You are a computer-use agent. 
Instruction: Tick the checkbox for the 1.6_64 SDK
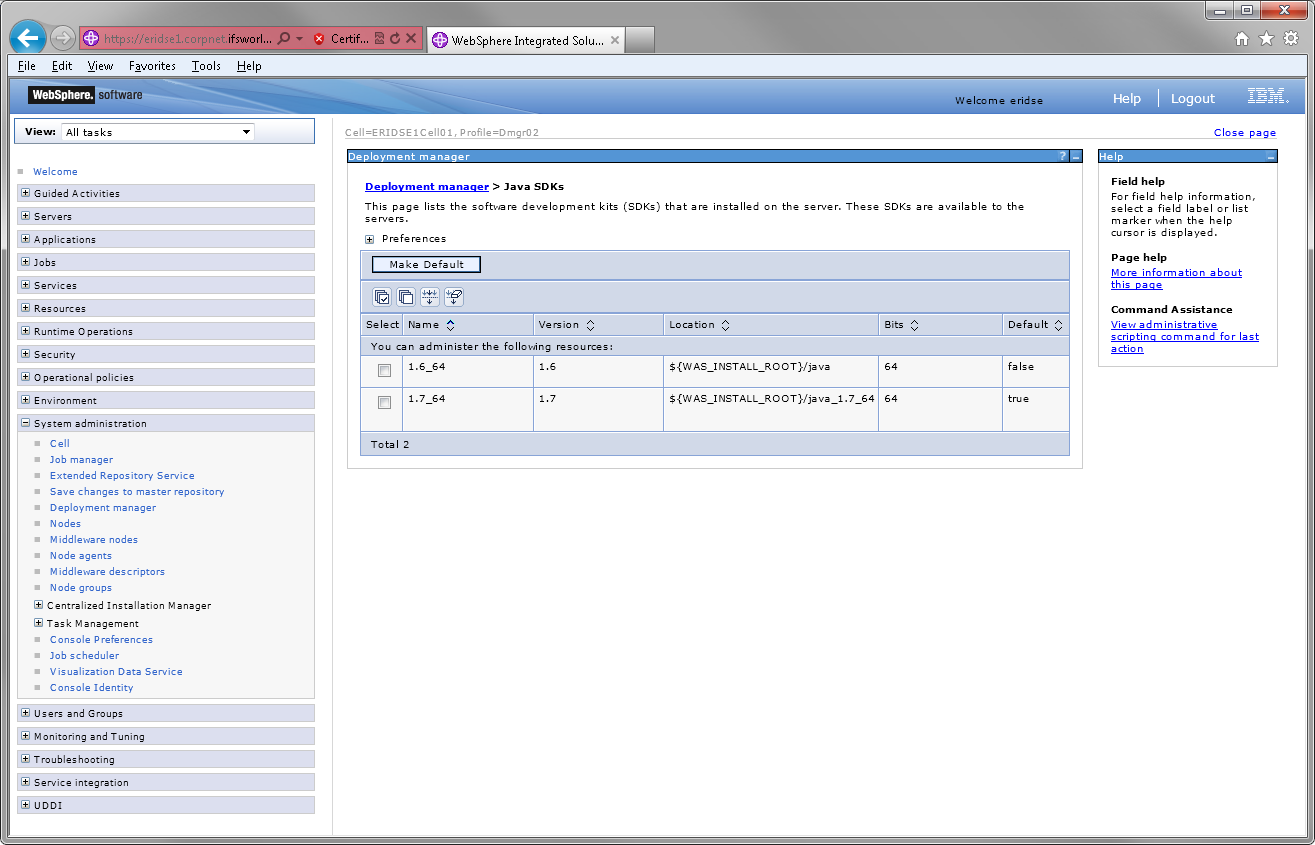384,371
